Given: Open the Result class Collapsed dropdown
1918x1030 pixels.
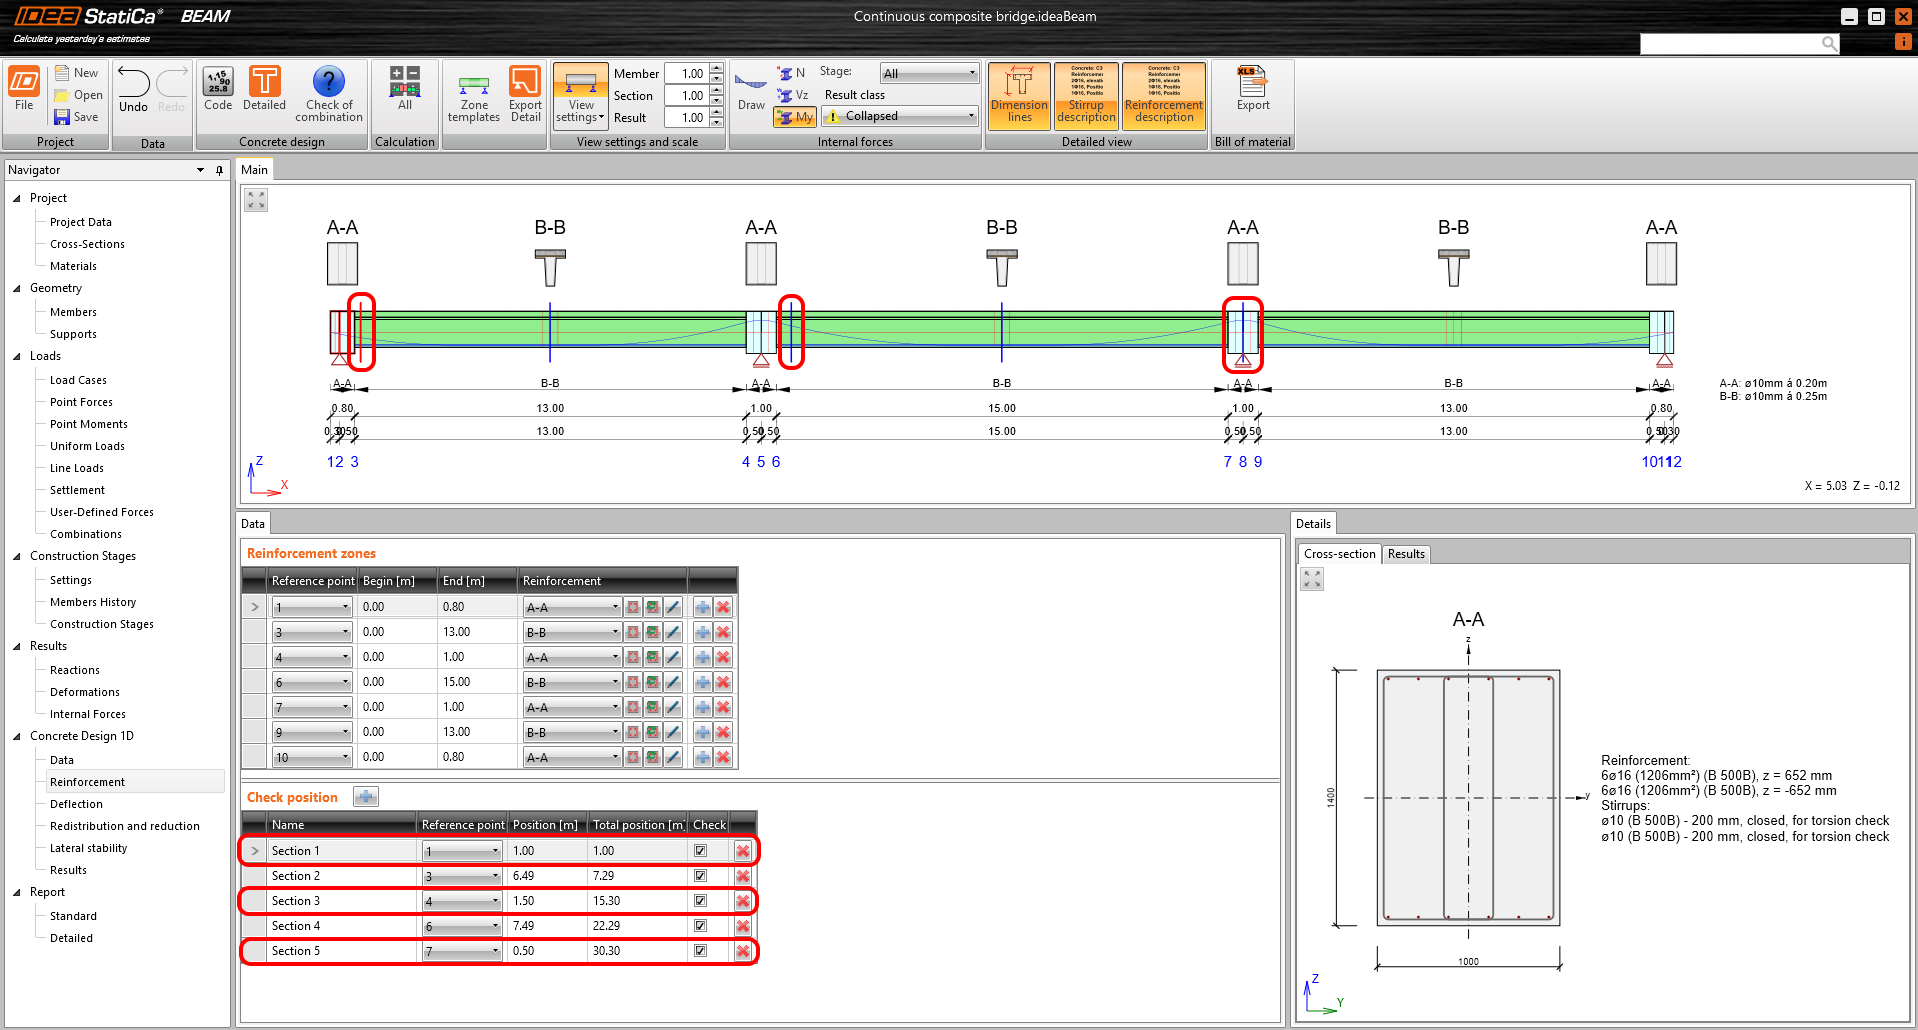Looking at the screenshot, I should coord(900,116).
